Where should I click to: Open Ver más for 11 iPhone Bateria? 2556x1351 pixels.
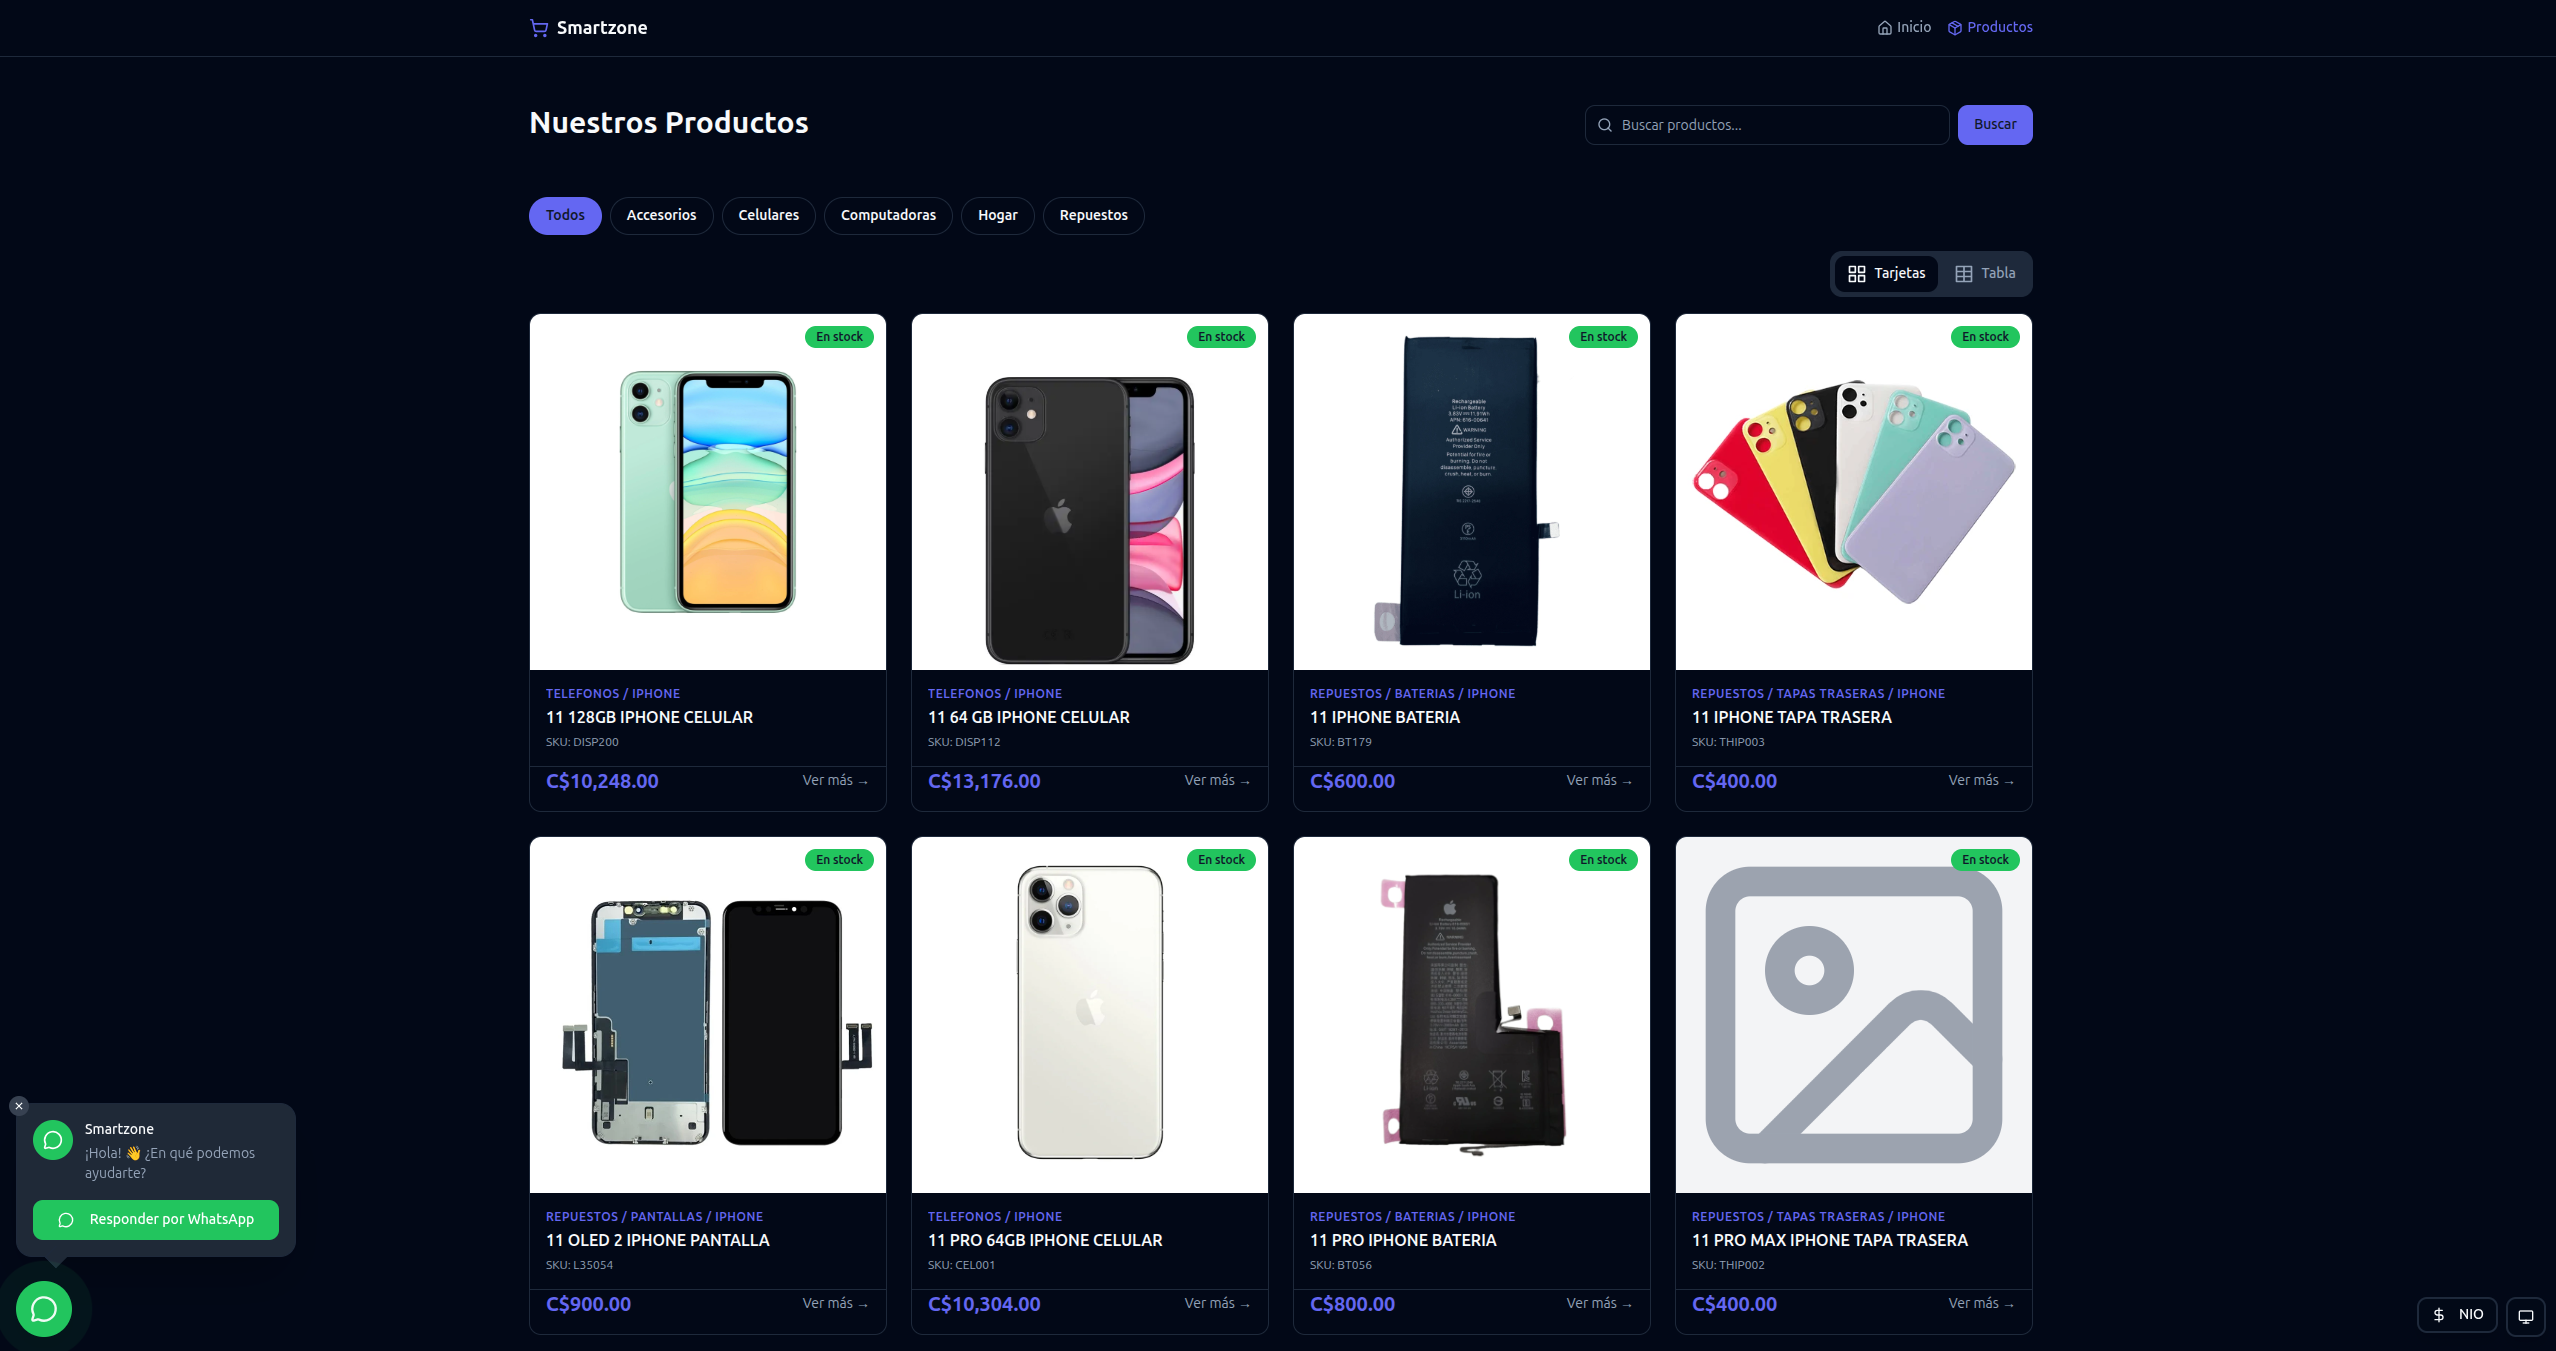pyautogui.click(x=1600, y=781)
